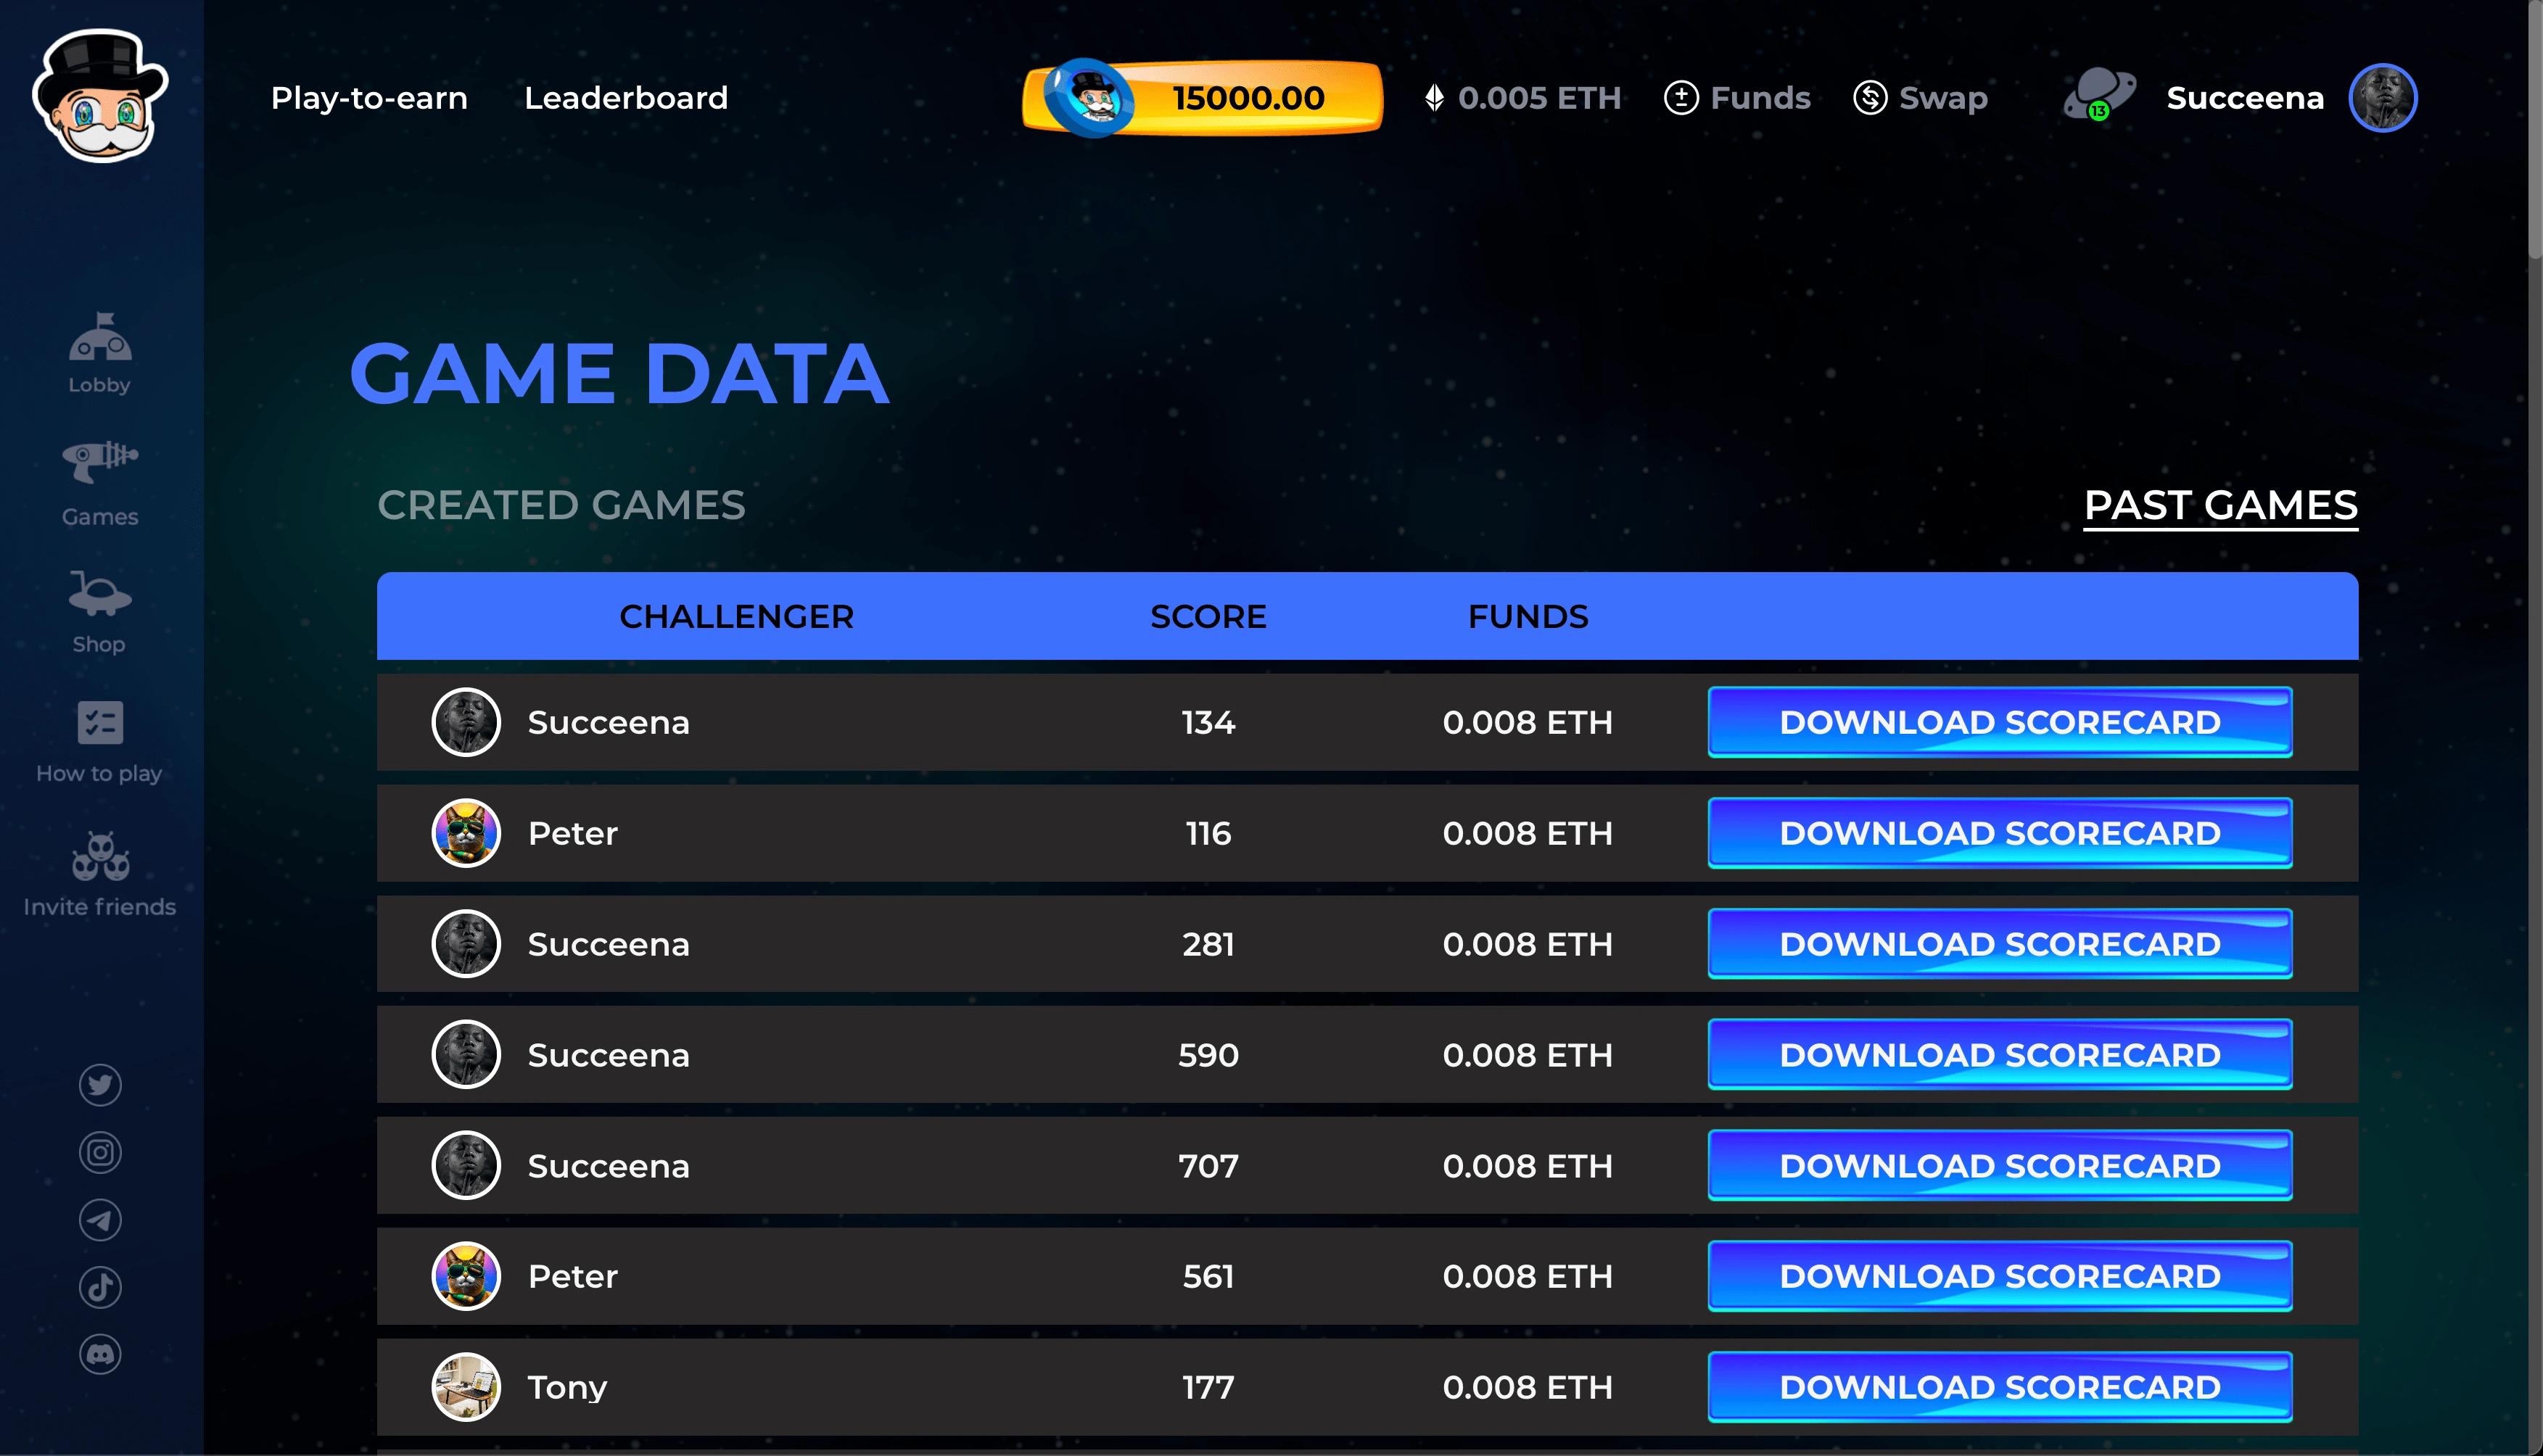The height and width of the screenshot is (1456, 2543).
Task: Download scorecard for Succeena score 707
Action: (2000, 1165)
